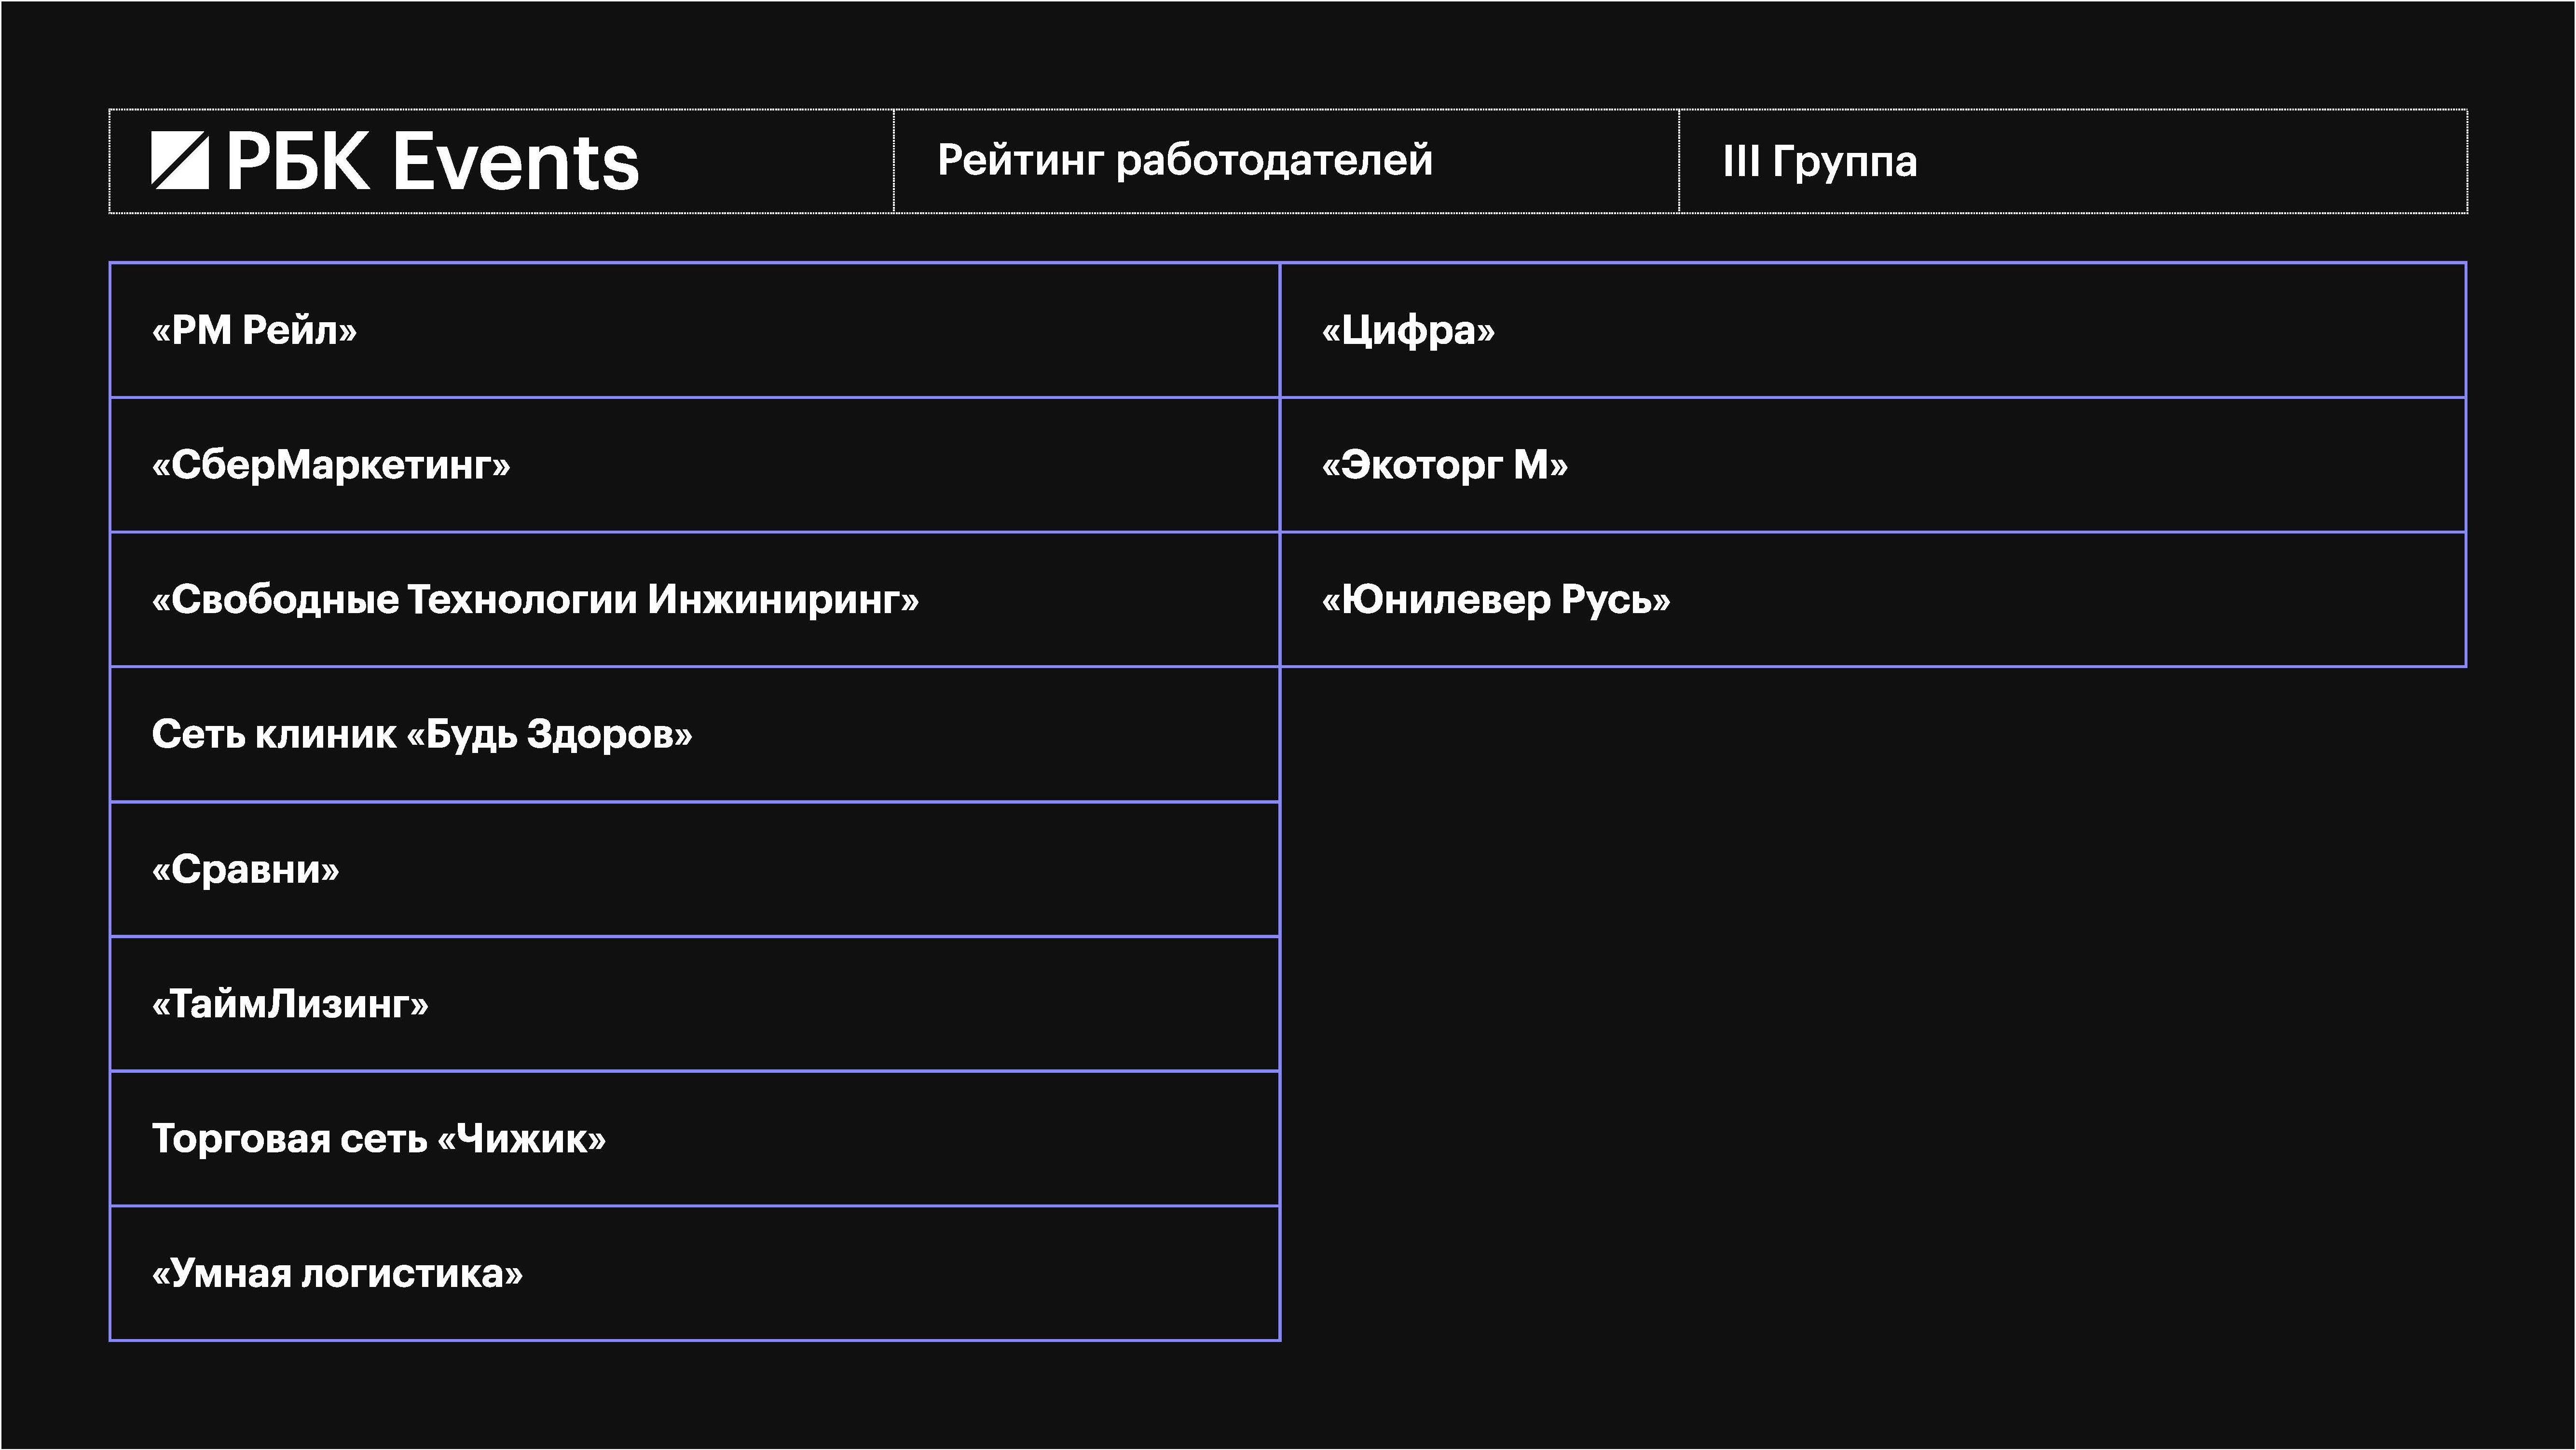
Task: Click the РБК letters in logo
Action: coord(297,161)
